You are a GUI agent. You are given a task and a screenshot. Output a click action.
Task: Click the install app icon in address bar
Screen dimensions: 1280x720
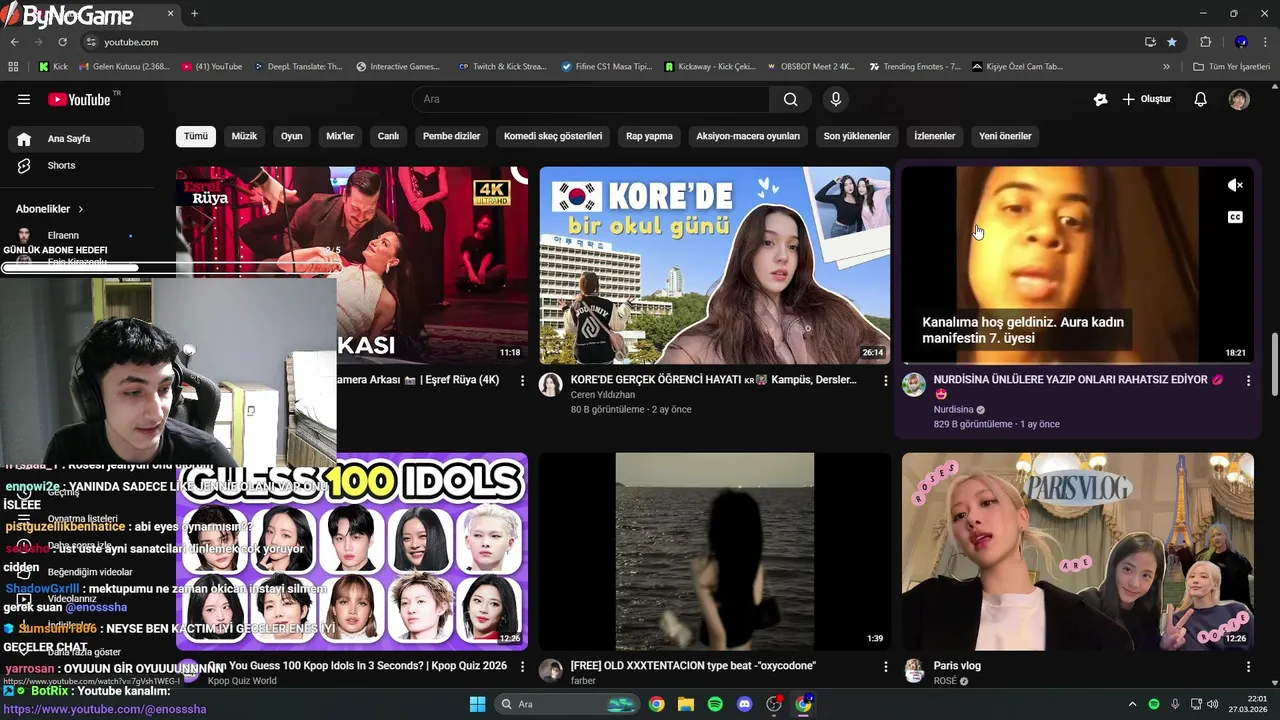click(x=1150, y=42)
